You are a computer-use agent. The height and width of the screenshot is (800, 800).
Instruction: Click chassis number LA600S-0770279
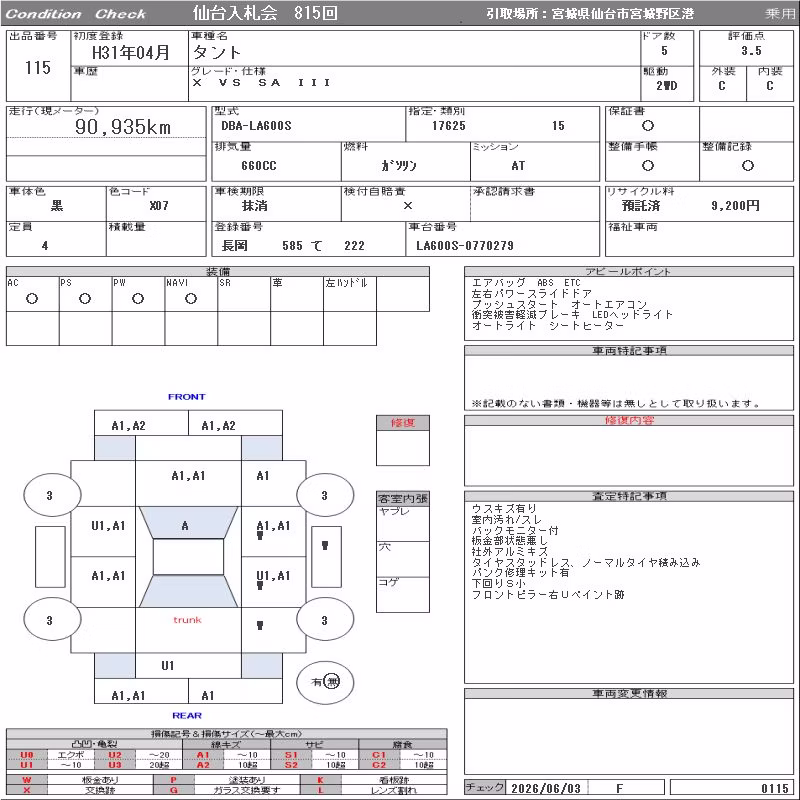(465, 245)
